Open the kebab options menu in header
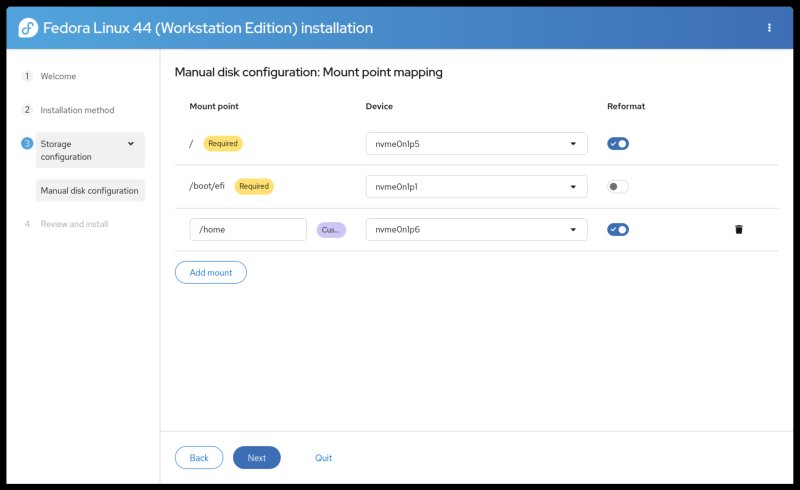Viewport: 800px width, 490px height. (769, 28)
